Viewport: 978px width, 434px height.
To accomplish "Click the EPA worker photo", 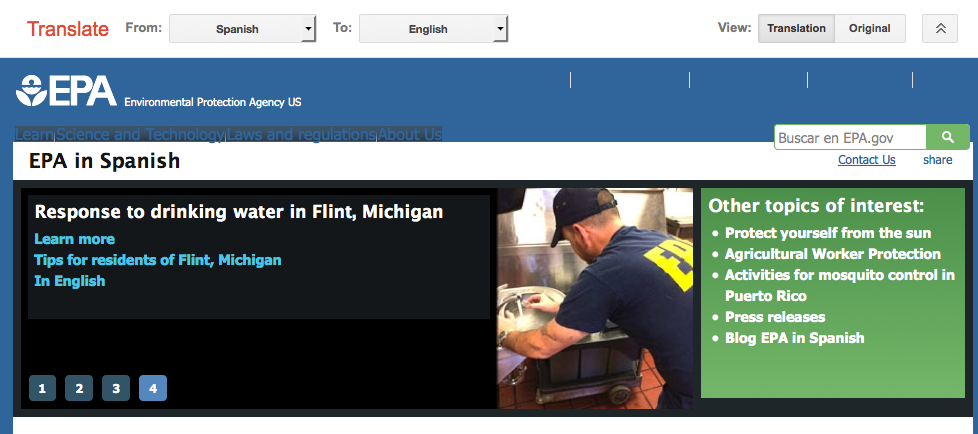I will pos(594,298).
